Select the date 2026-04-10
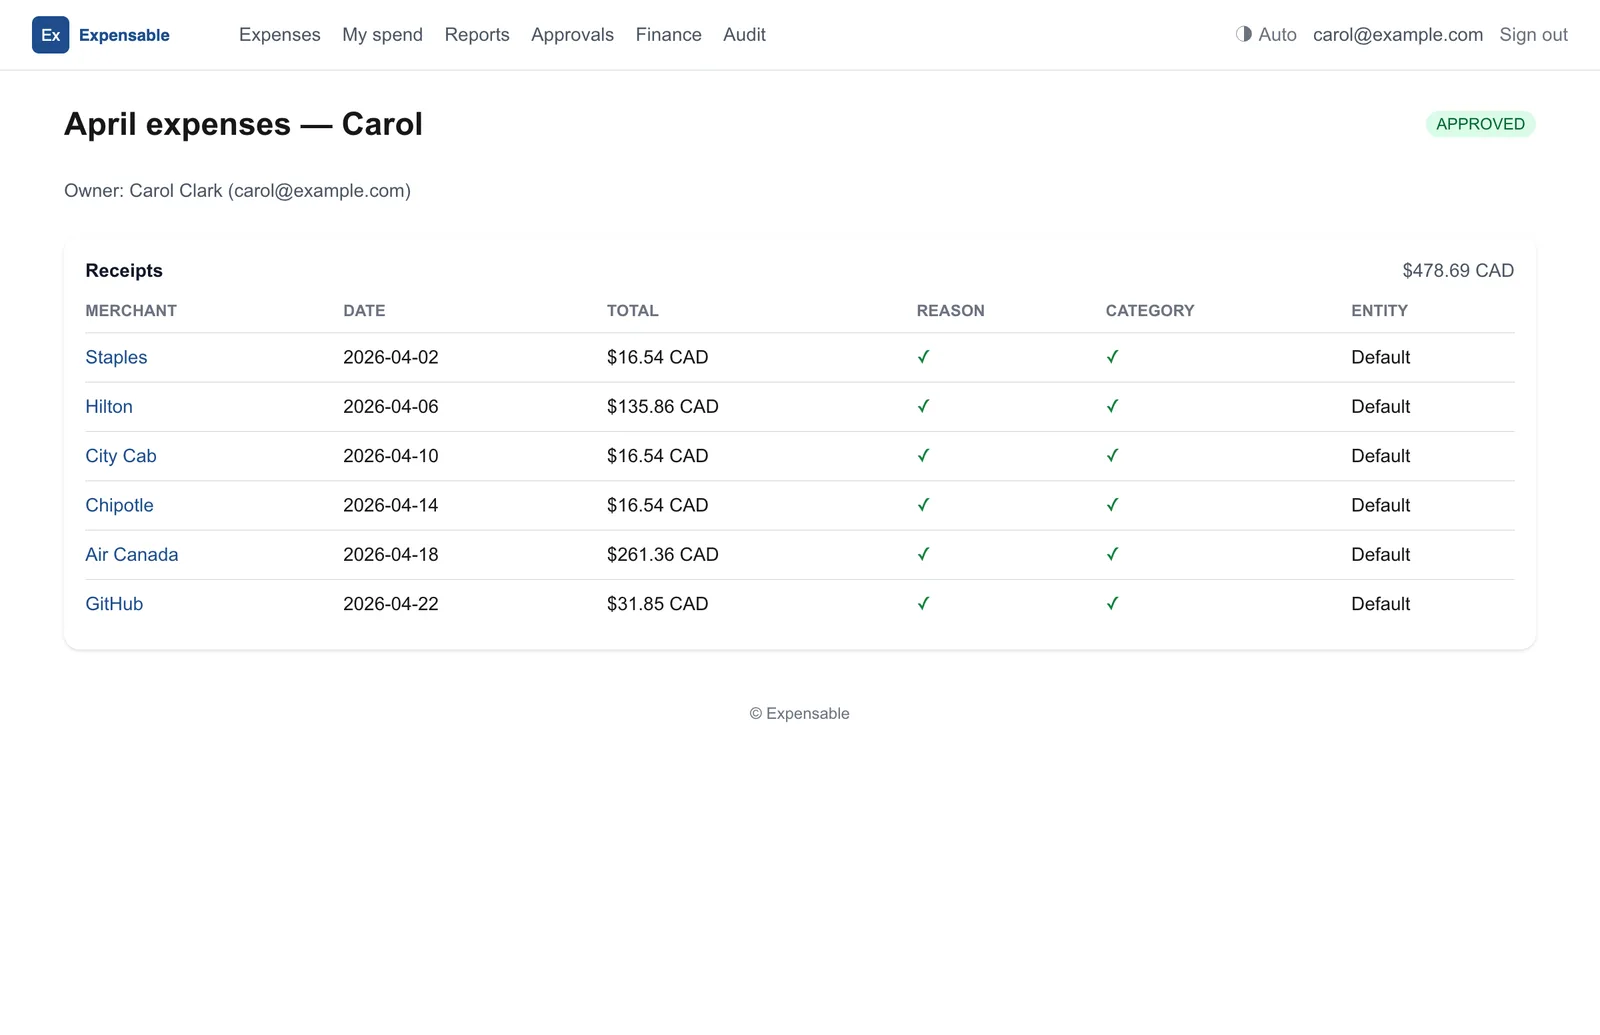The width and height of the screenshot is (1600, 1035). (391, 456)
